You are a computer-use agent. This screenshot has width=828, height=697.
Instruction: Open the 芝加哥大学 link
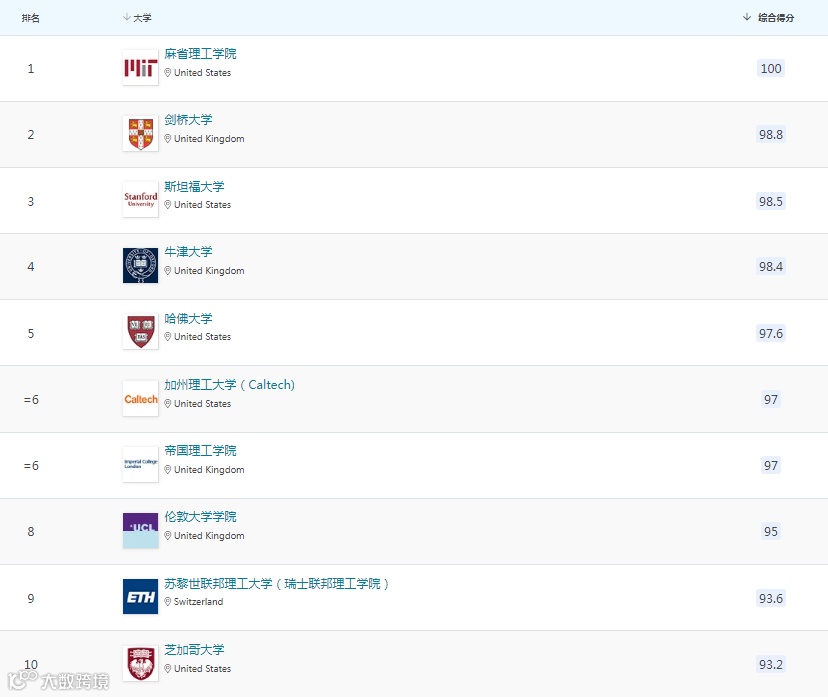pos(194,650)
